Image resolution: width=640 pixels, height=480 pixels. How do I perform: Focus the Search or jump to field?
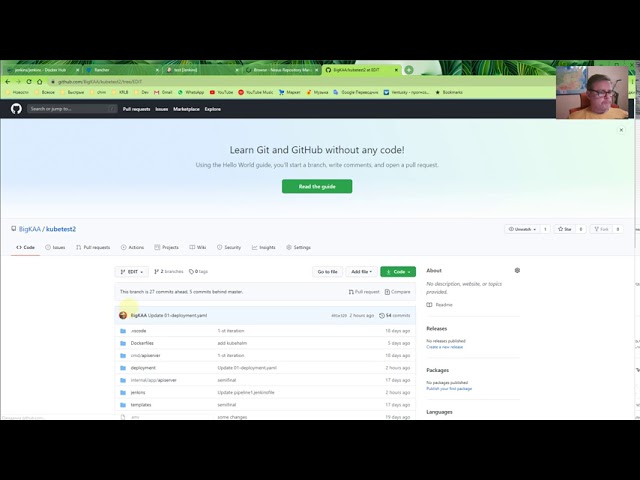pyautogui.click(x=72, y=109)
